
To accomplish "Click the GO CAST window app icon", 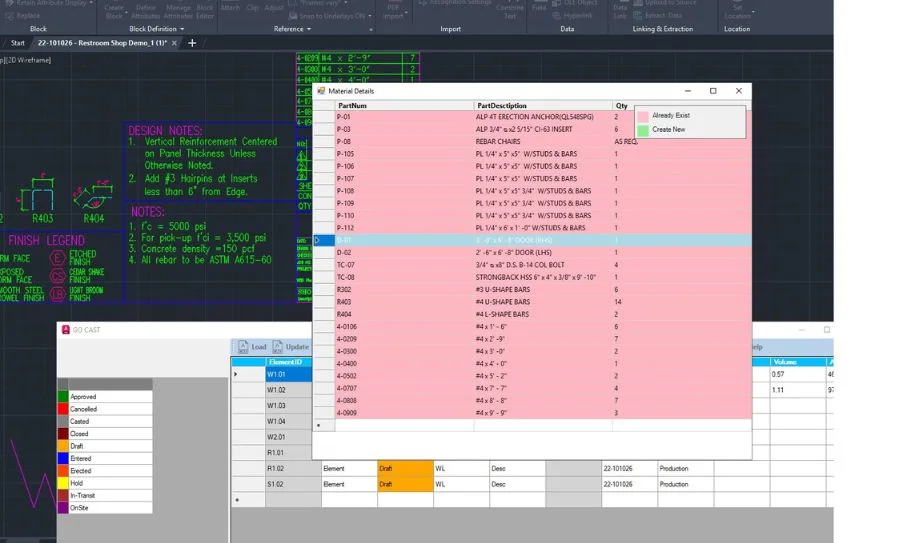I will tap(65, 330).
